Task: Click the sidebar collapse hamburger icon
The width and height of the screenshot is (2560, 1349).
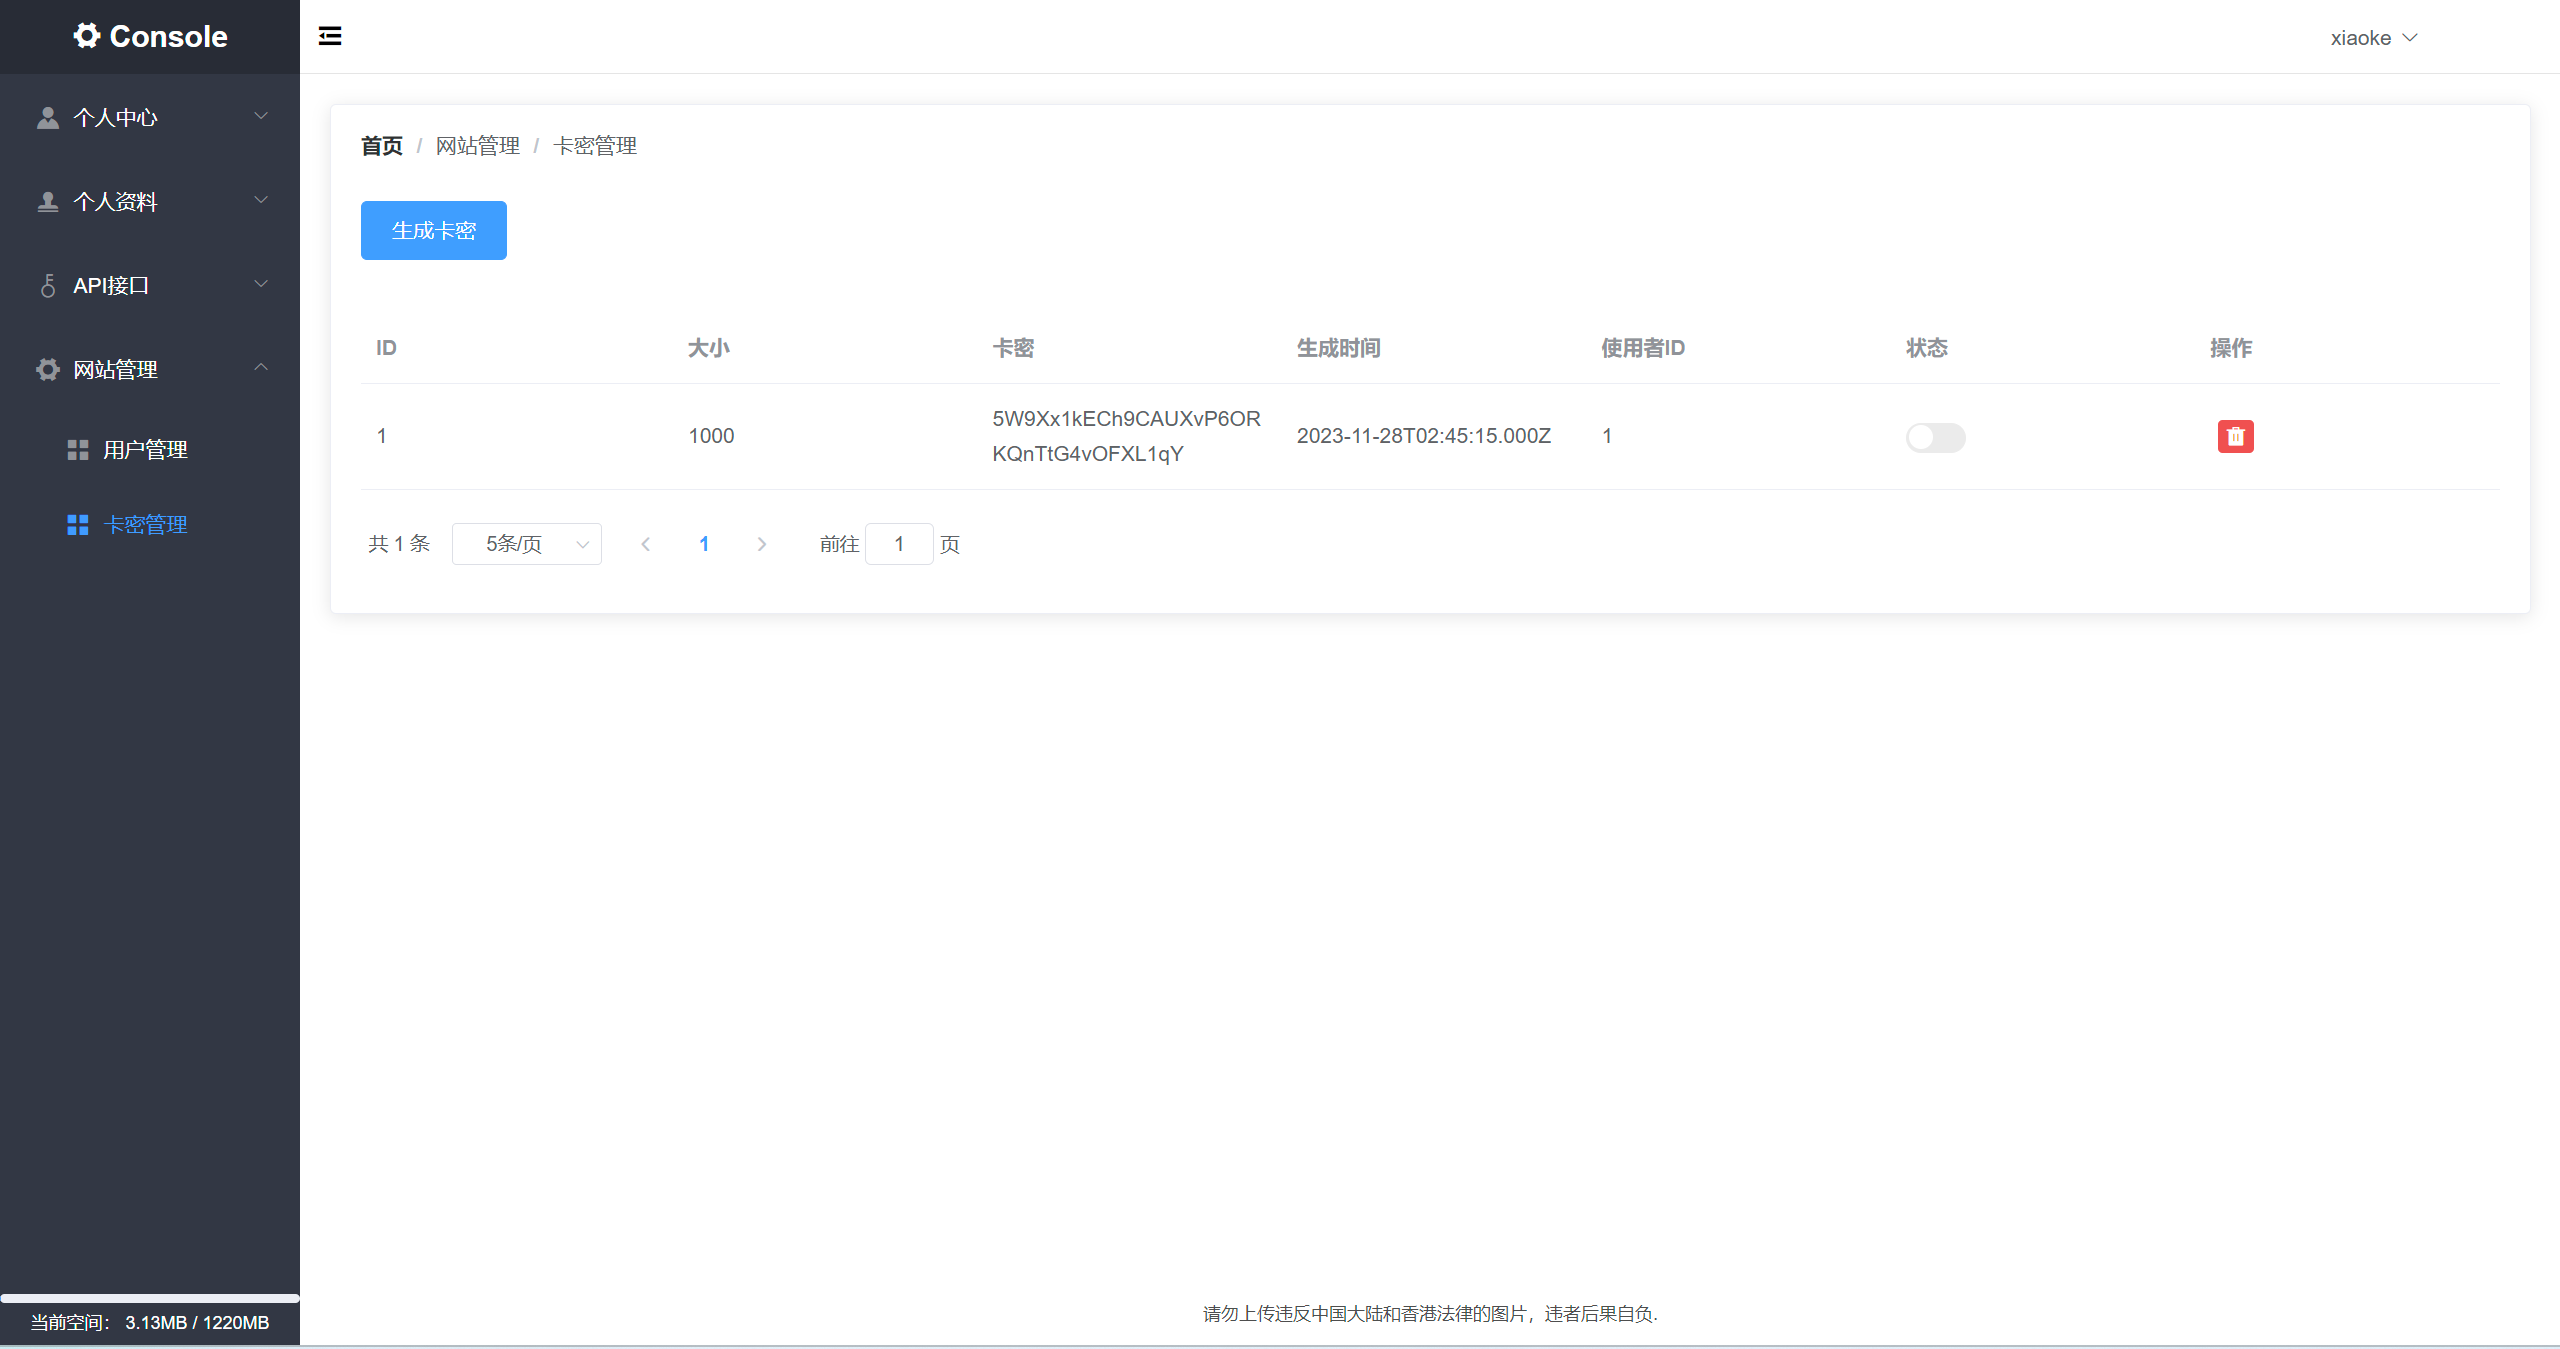Action: tap(330, 37)
